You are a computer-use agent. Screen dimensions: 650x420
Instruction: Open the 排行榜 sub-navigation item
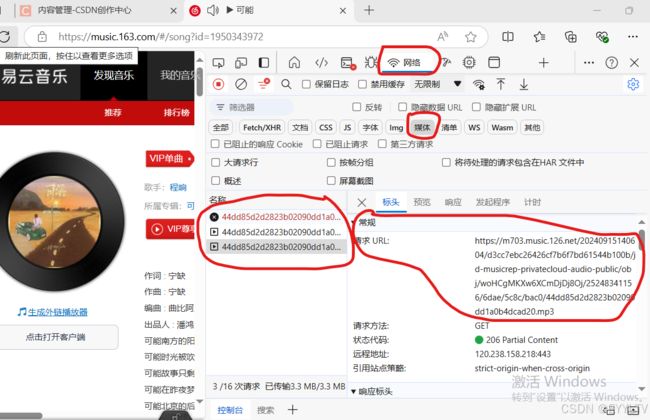click(177, 112)
